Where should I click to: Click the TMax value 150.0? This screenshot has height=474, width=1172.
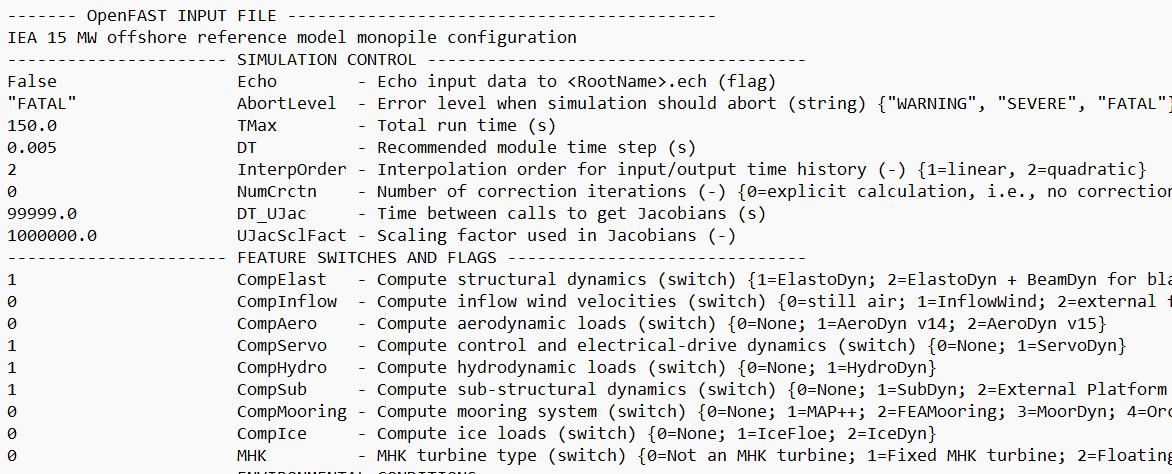point(32,126)
